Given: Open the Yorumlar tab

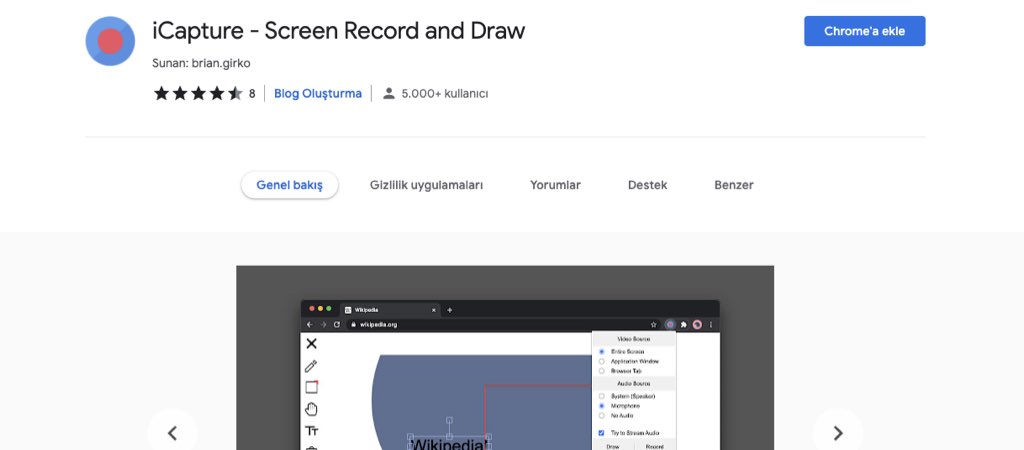Looking at the screenshot, I should click(555, 185).
